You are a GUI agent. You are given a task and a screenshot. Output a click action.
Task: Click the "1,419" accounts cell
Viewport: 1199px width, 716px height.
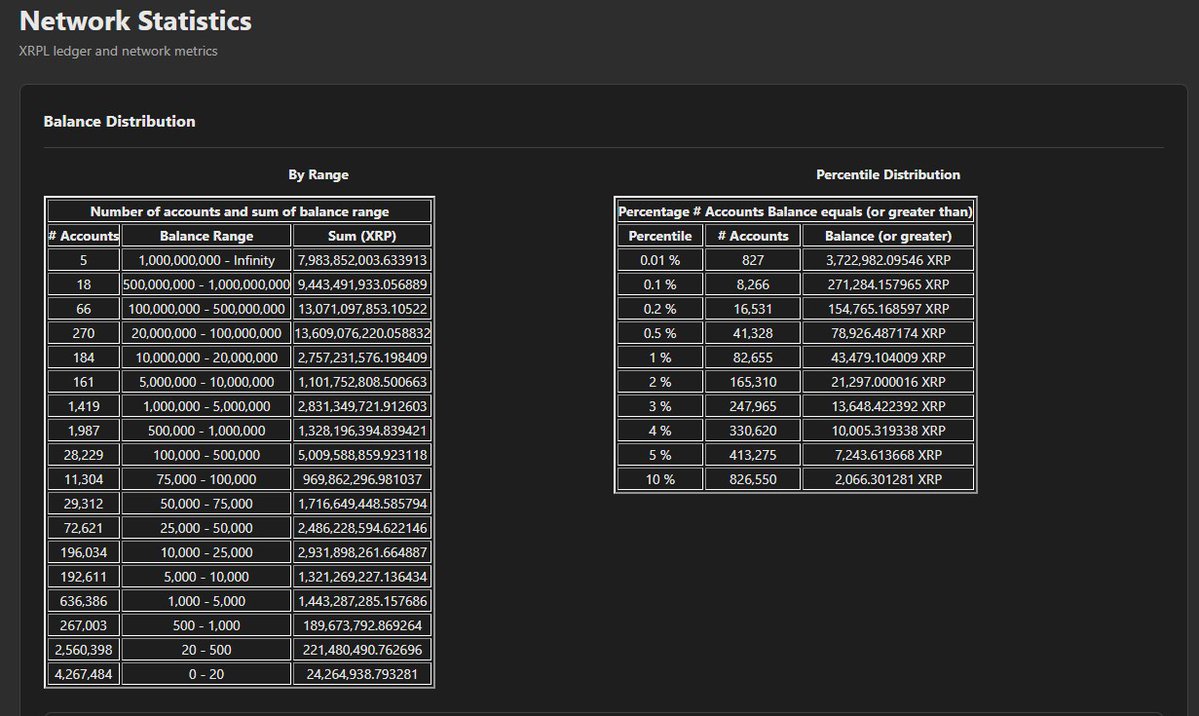pyautogui.click(x=83, y=406)
